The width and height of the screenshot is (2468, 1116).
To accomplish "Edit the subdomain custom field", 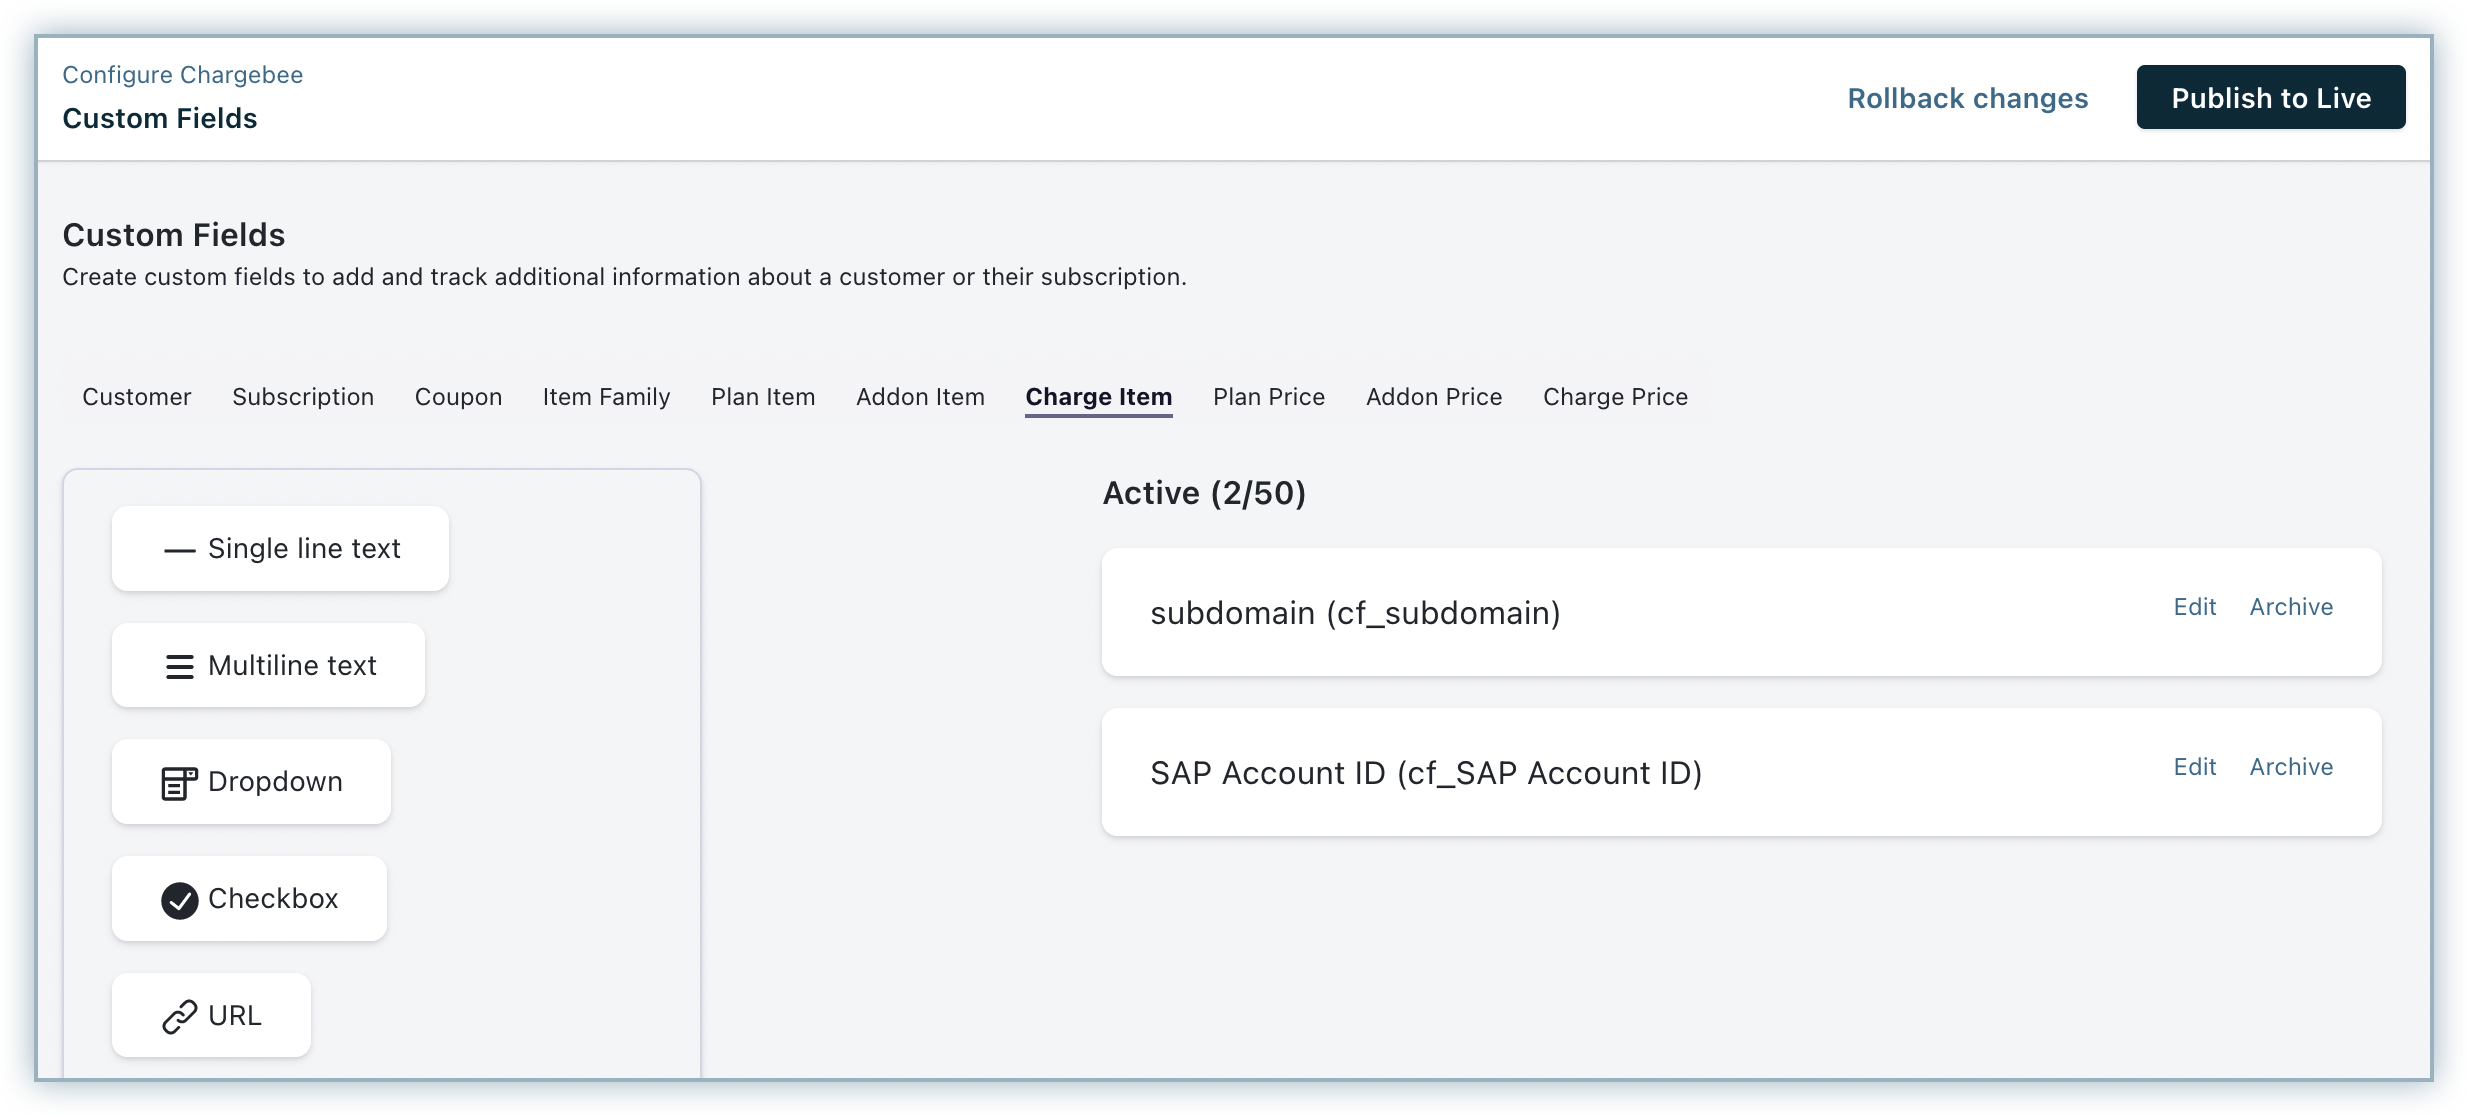I will click(x=2194, y=607).
